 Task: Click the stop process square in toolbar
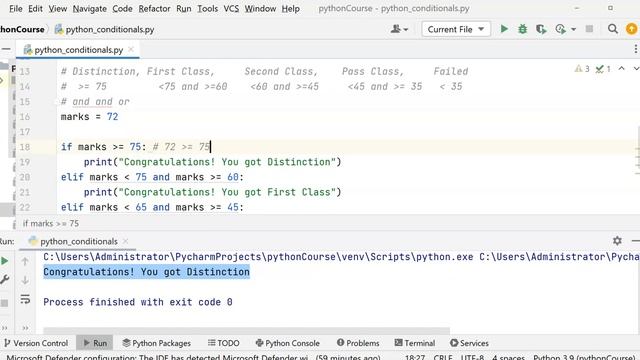[x=589, y=29]
